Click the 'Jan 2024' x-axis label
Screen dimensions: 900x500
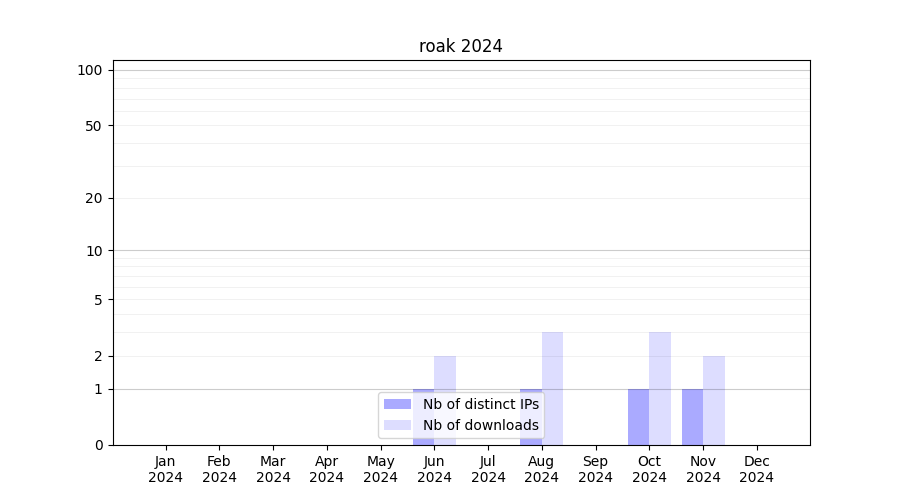coord(166,469)
